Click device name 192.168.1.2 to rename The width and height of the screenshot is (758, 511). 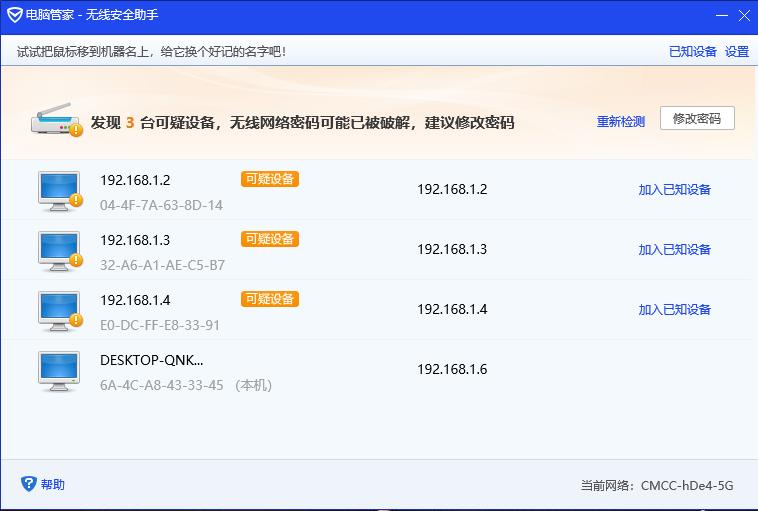click(135, 180)
